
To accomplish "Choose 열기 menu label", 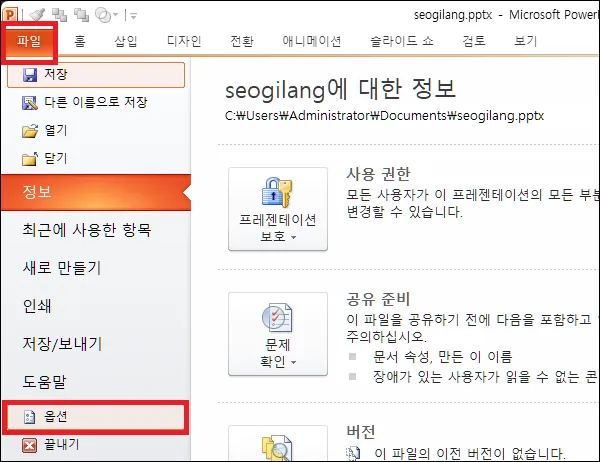I will click(56, 131).
